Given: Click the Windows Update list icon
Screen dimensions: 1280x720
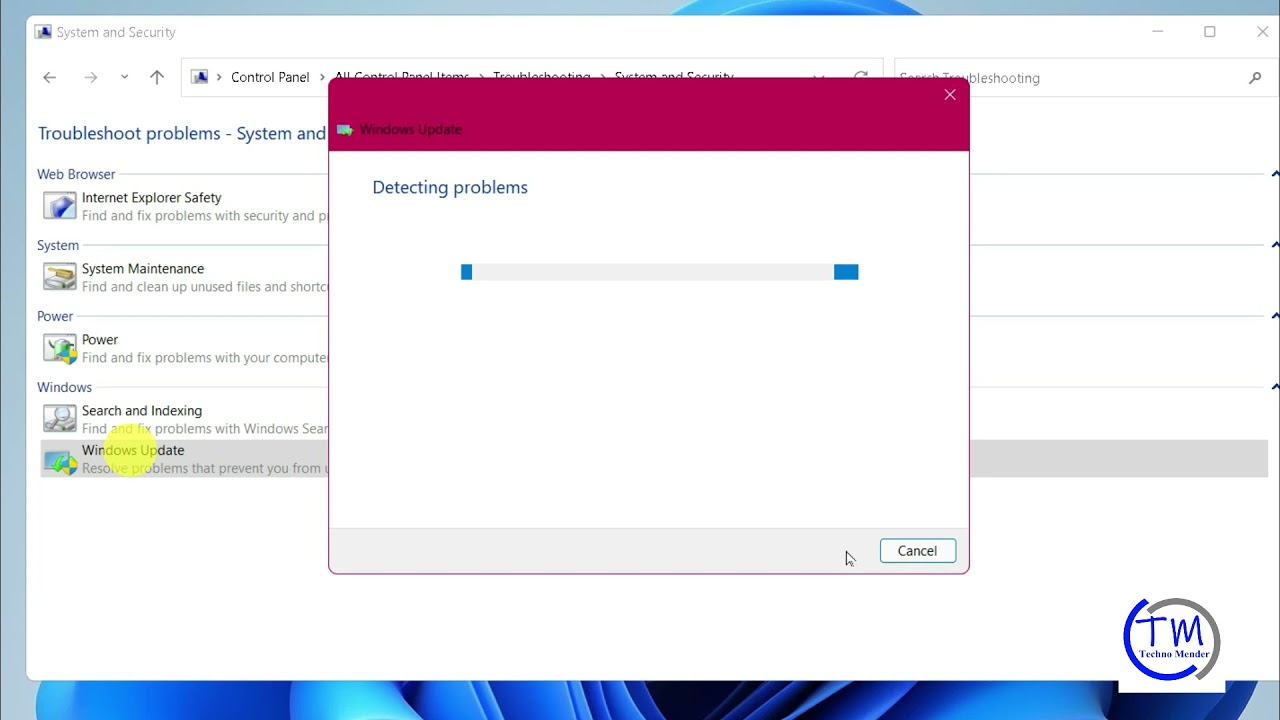Looking at the screenshot, I should 59,460.
